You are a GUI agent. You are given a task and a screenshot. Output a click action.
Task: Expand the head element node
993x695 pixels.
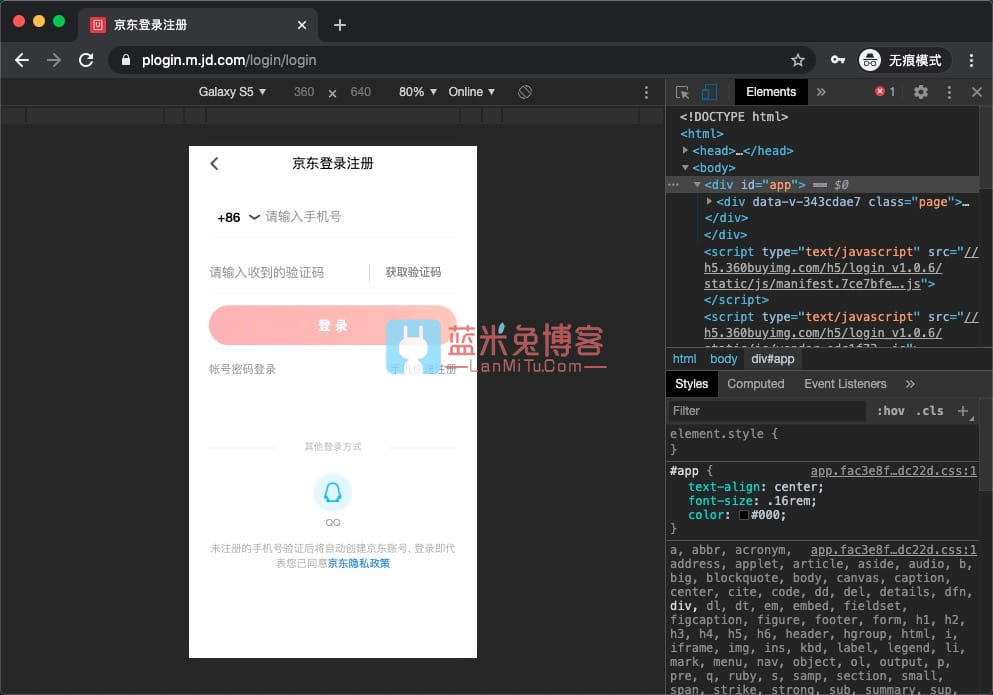(x=685, y=150)
